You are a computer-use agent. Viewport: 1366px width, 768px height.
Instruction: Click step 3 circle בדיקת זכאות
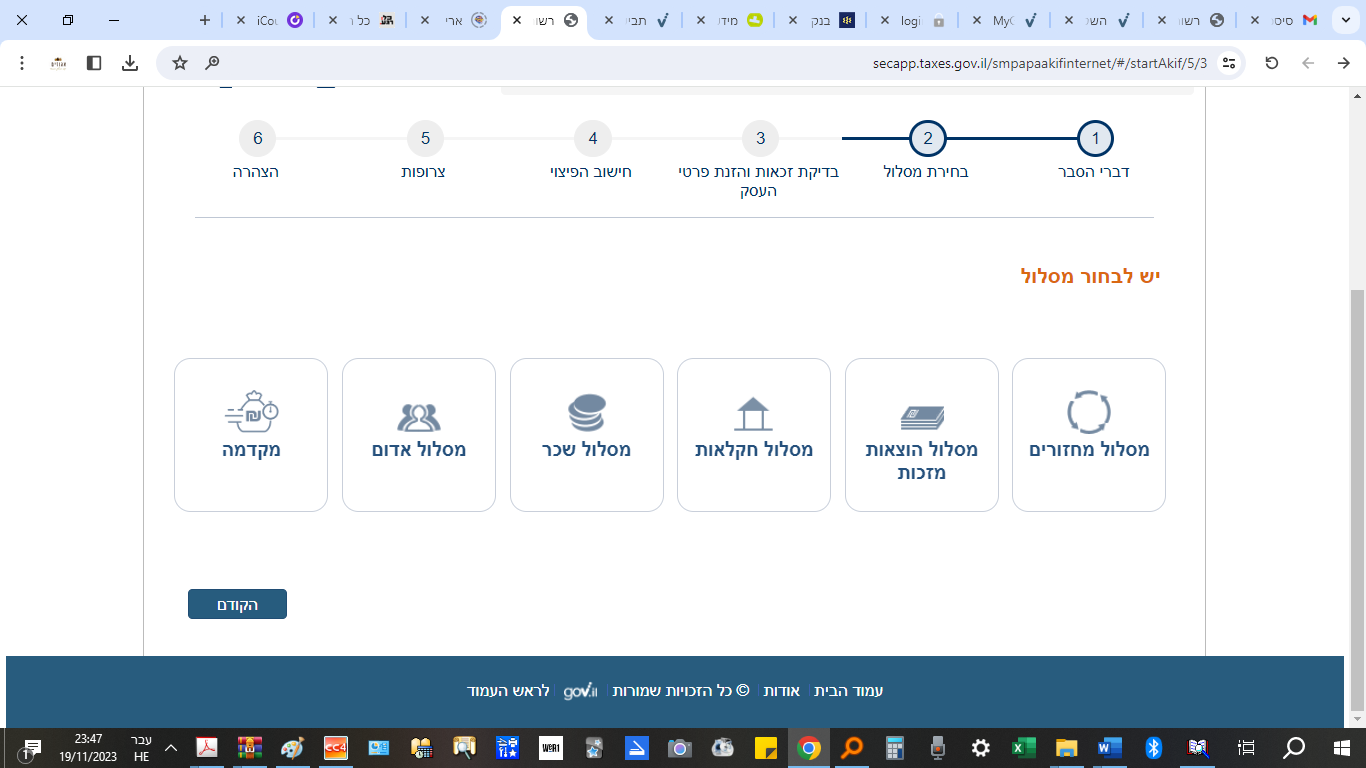tap(761, 138)
